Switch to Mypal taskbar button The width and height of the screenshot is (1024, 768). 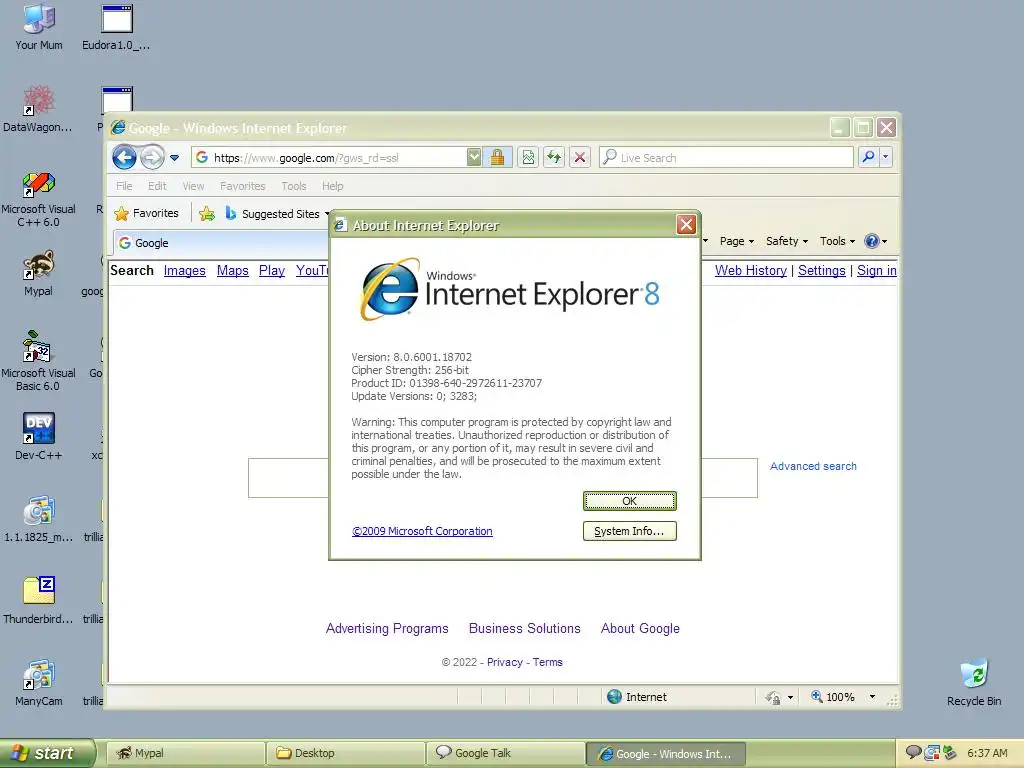point(185,753)
